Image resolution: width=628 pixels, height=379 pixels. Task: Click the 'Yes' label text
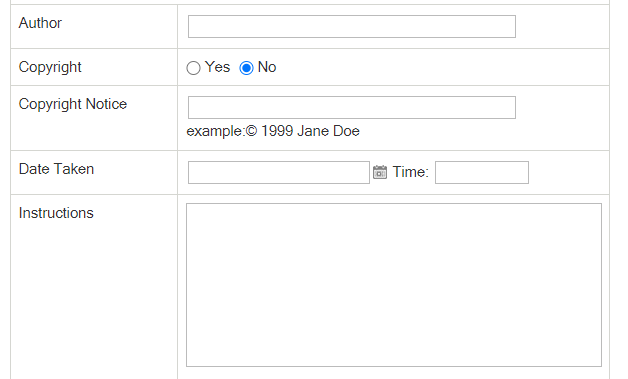(217, 67)
